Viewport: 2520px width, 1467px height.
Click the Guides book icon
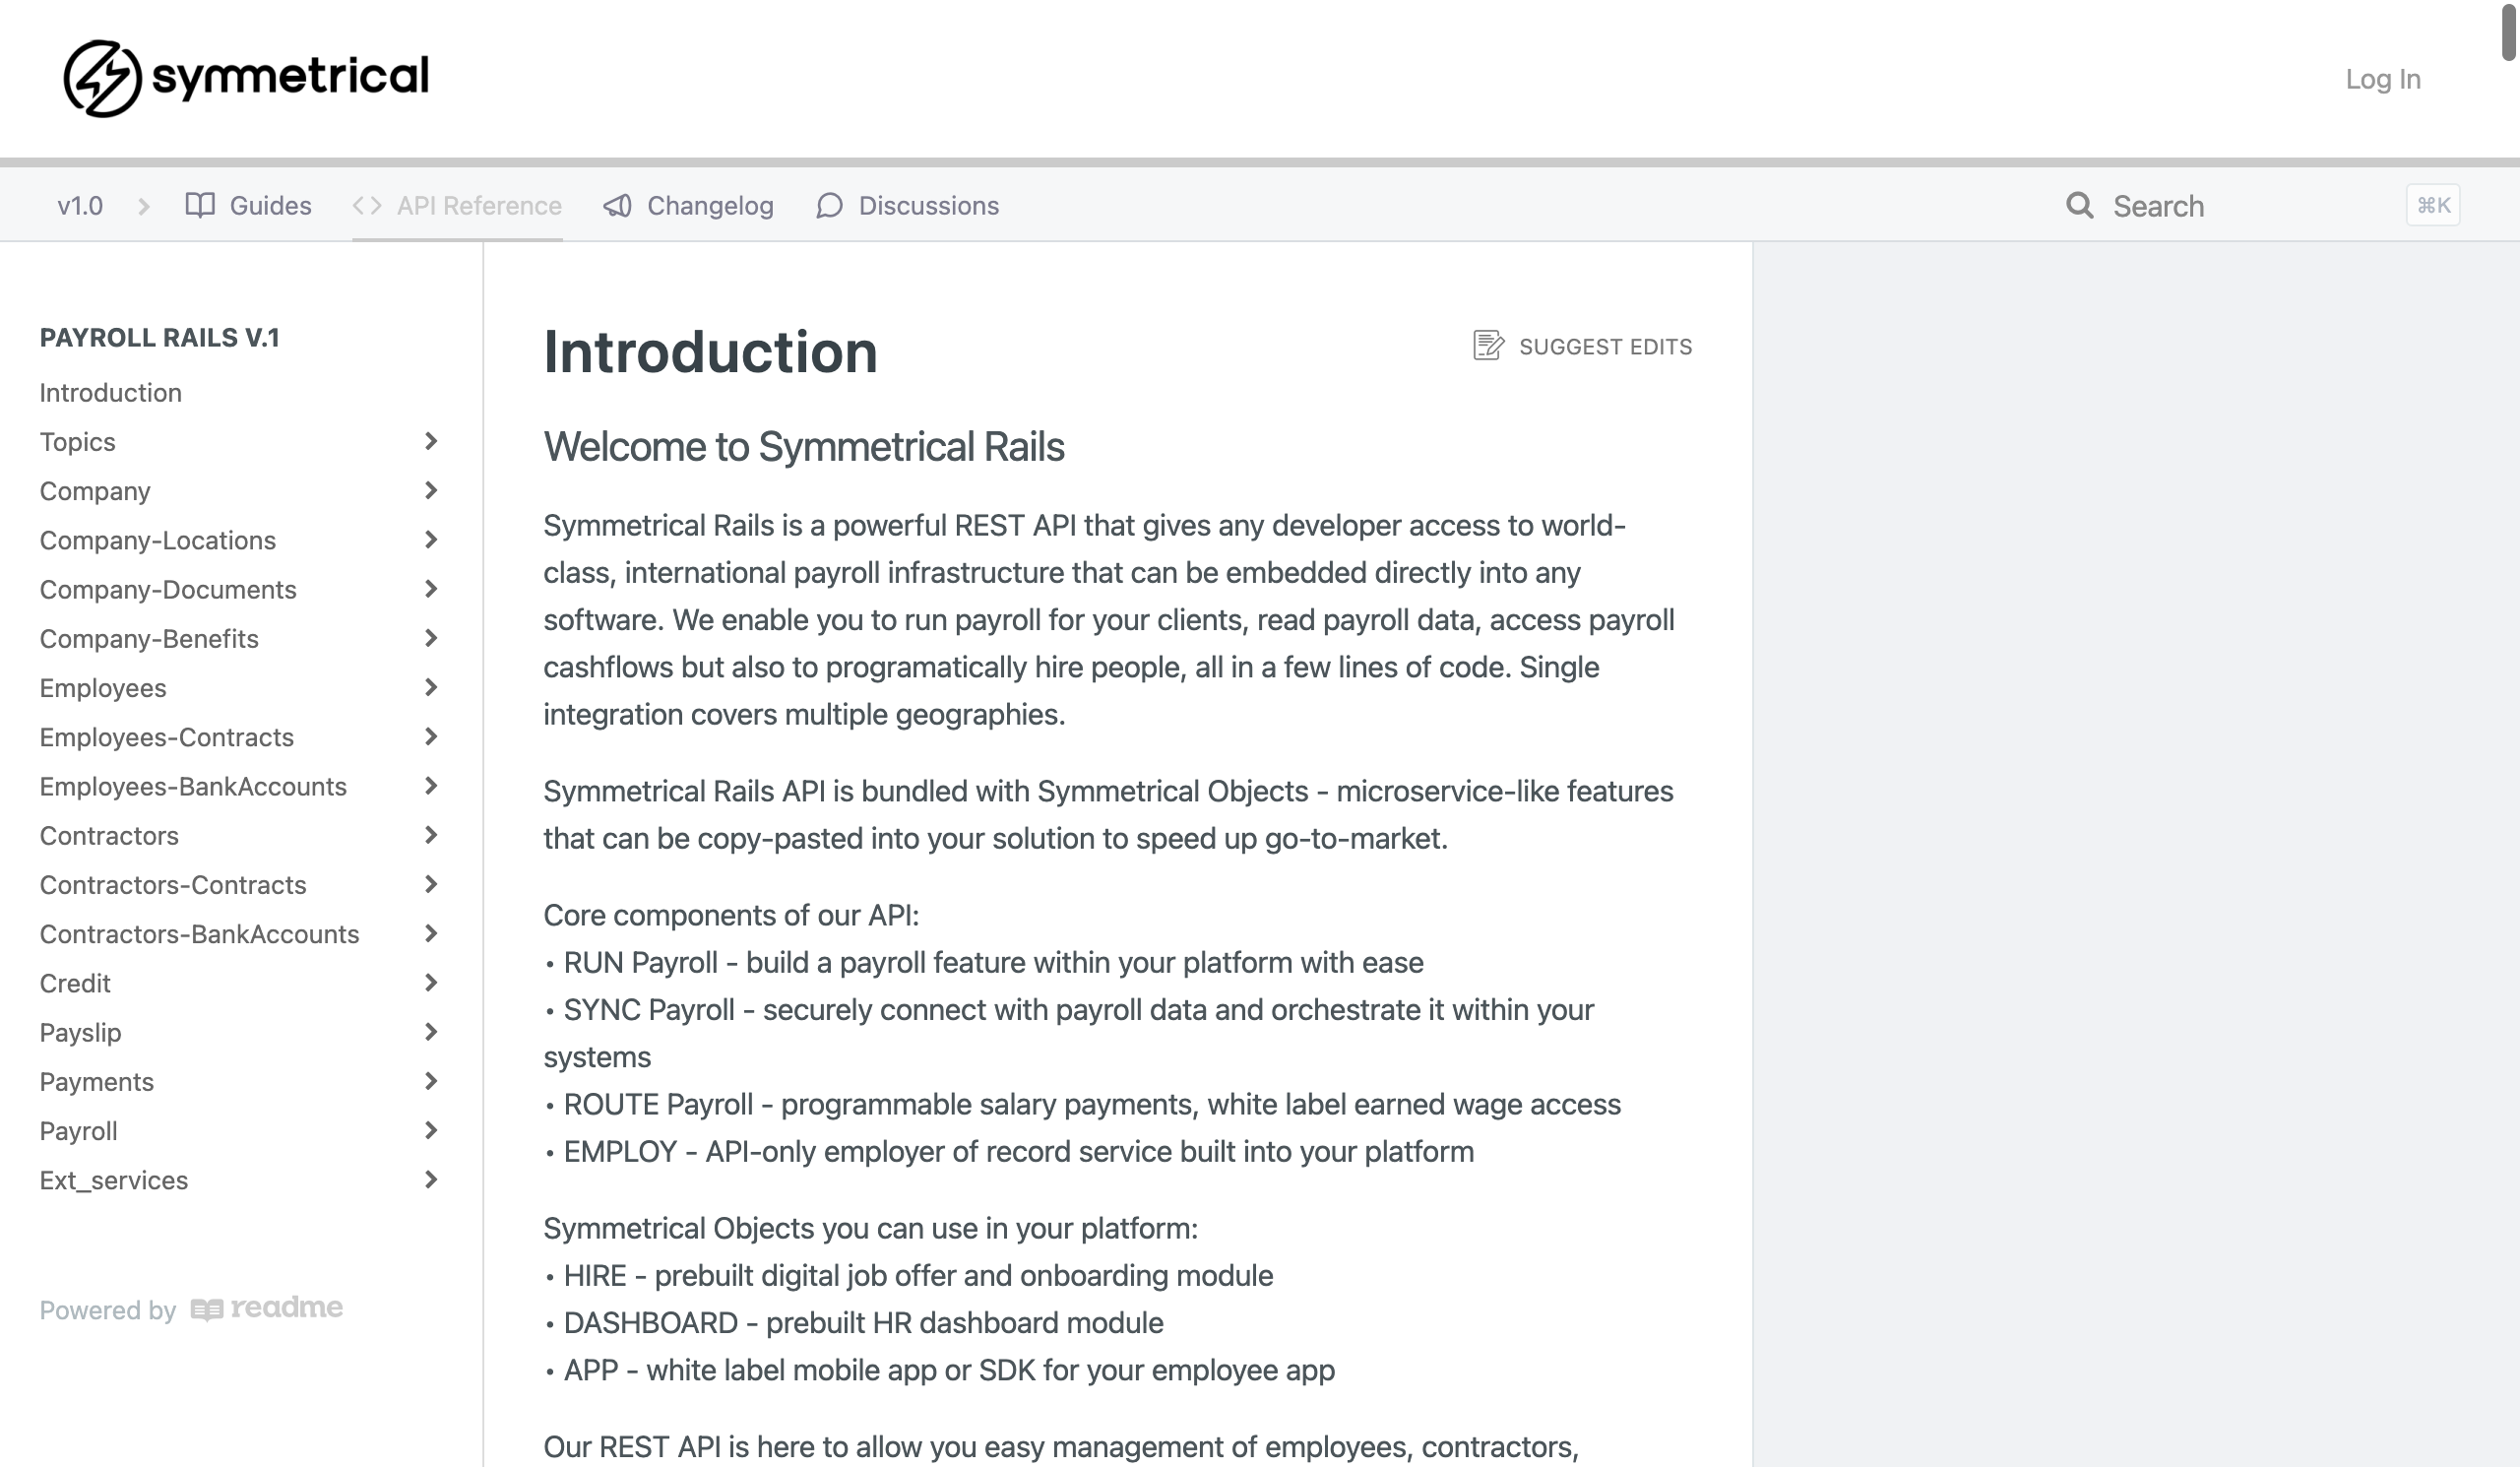point(200,205)
